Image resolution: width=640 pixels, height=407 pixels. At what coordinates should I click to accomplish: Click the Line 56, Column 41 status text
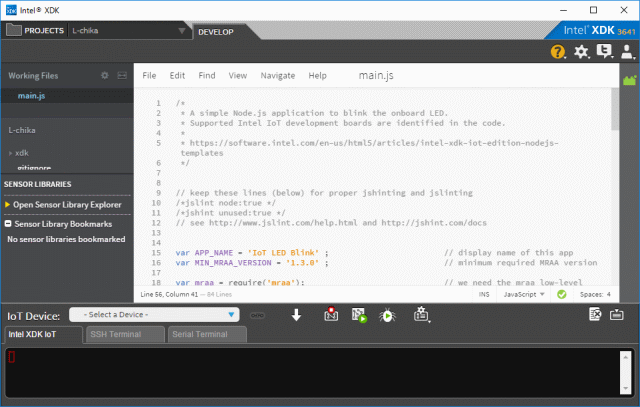click(x=169, y=294)
